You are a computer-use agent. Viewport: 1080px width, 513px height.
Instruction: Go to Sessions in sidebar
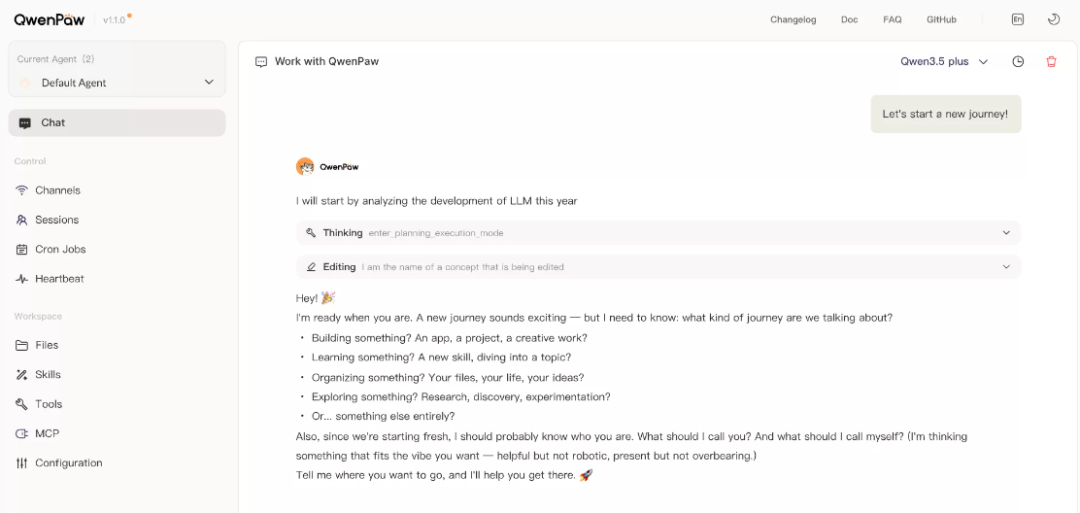56,220
